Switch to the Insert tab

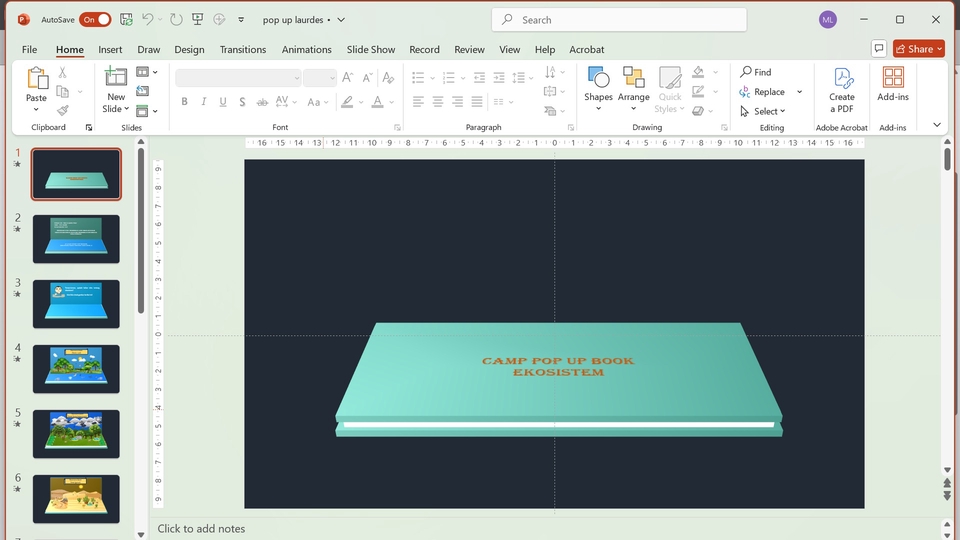click(110, 50)
